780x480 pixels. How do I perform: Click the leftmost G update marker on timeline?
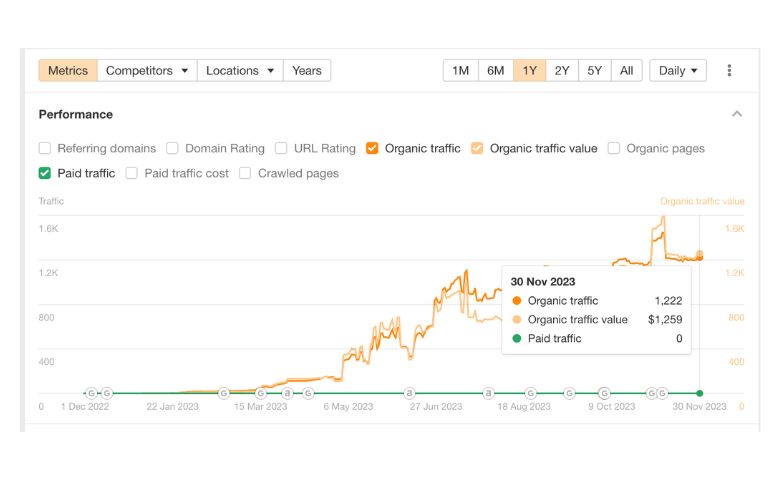click(91, 393)
